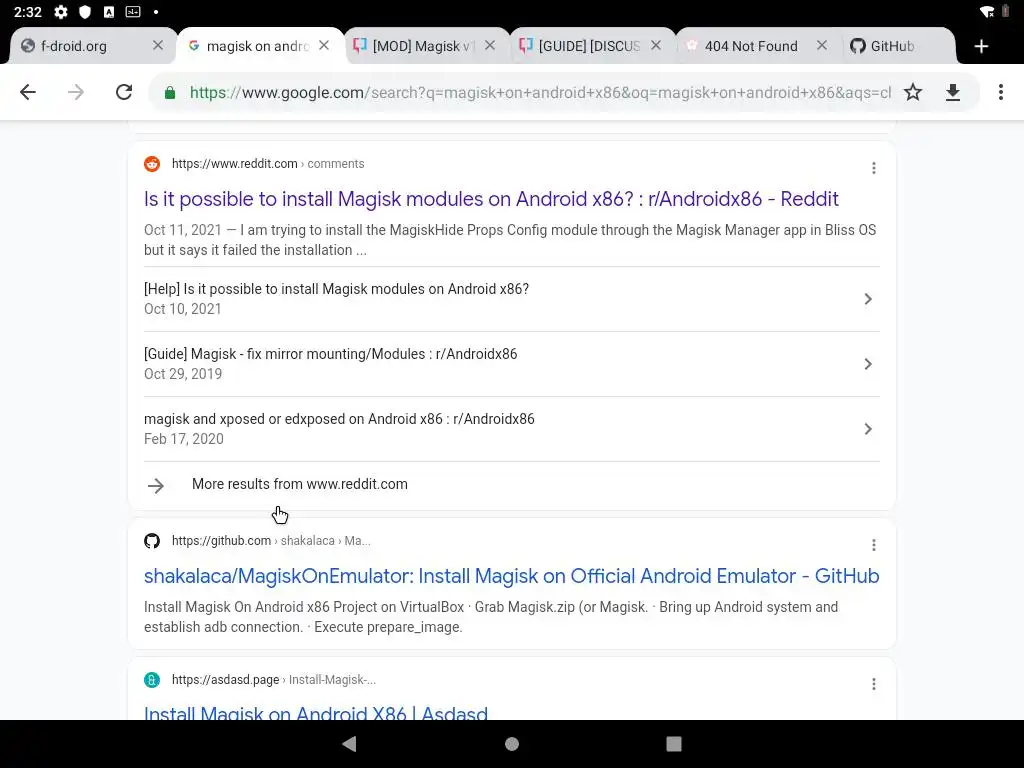This screenshot has width=1024, height=768.
Task: Click the URL address bar
Action: (x=539, y=93)
